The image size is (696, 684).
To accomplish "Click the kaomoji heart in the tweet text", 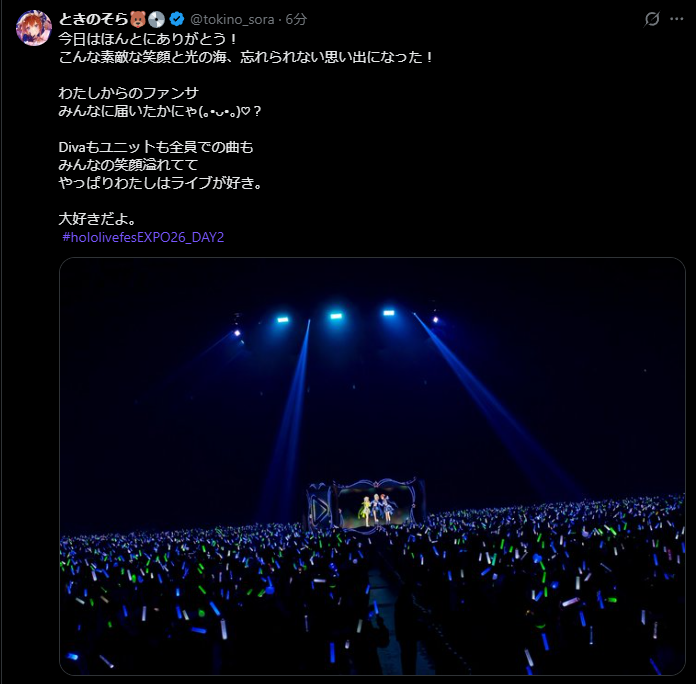I will tap(245, 111).
